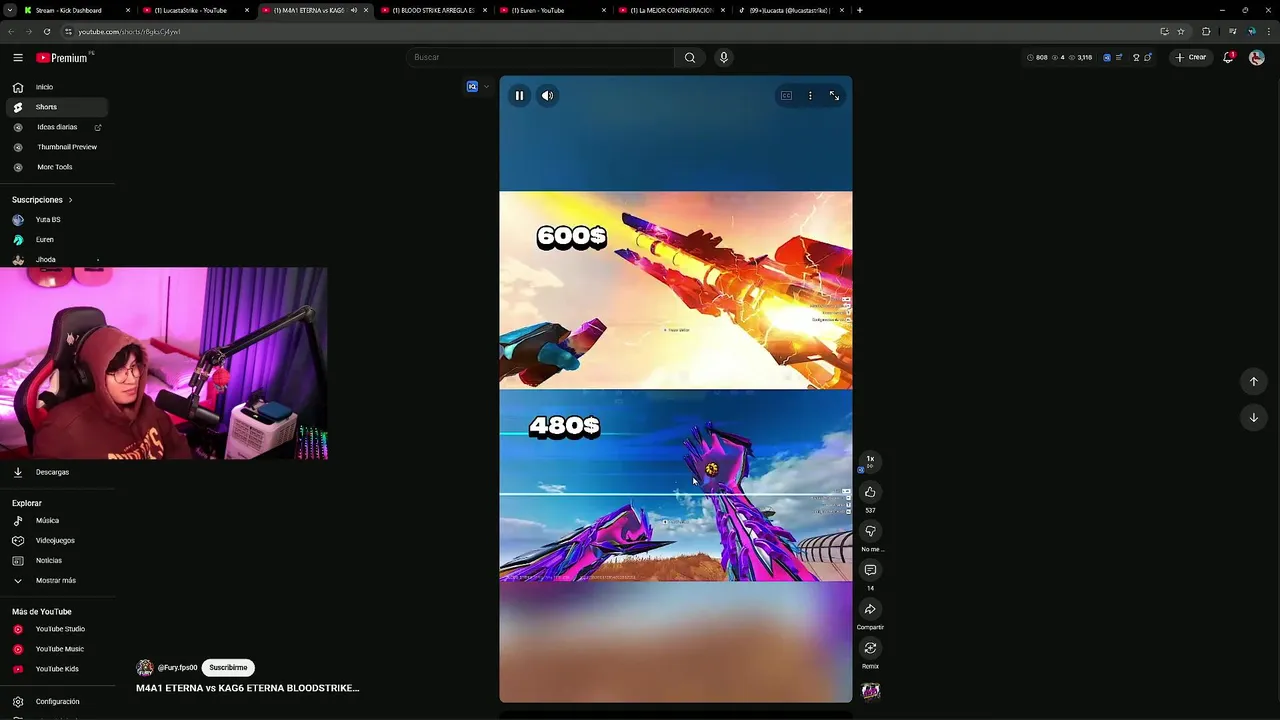Bookmark this page with star icon

1181,32
